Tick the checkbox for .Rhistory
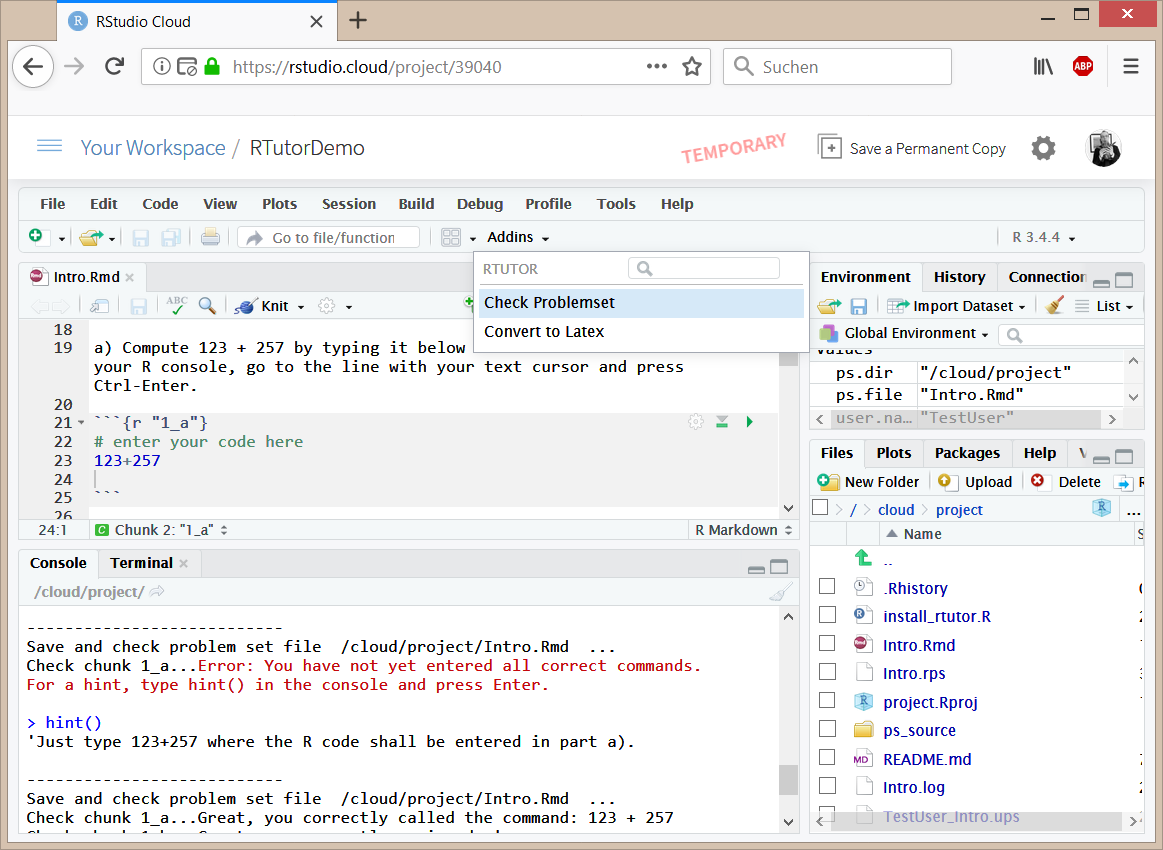 point(827,587)
